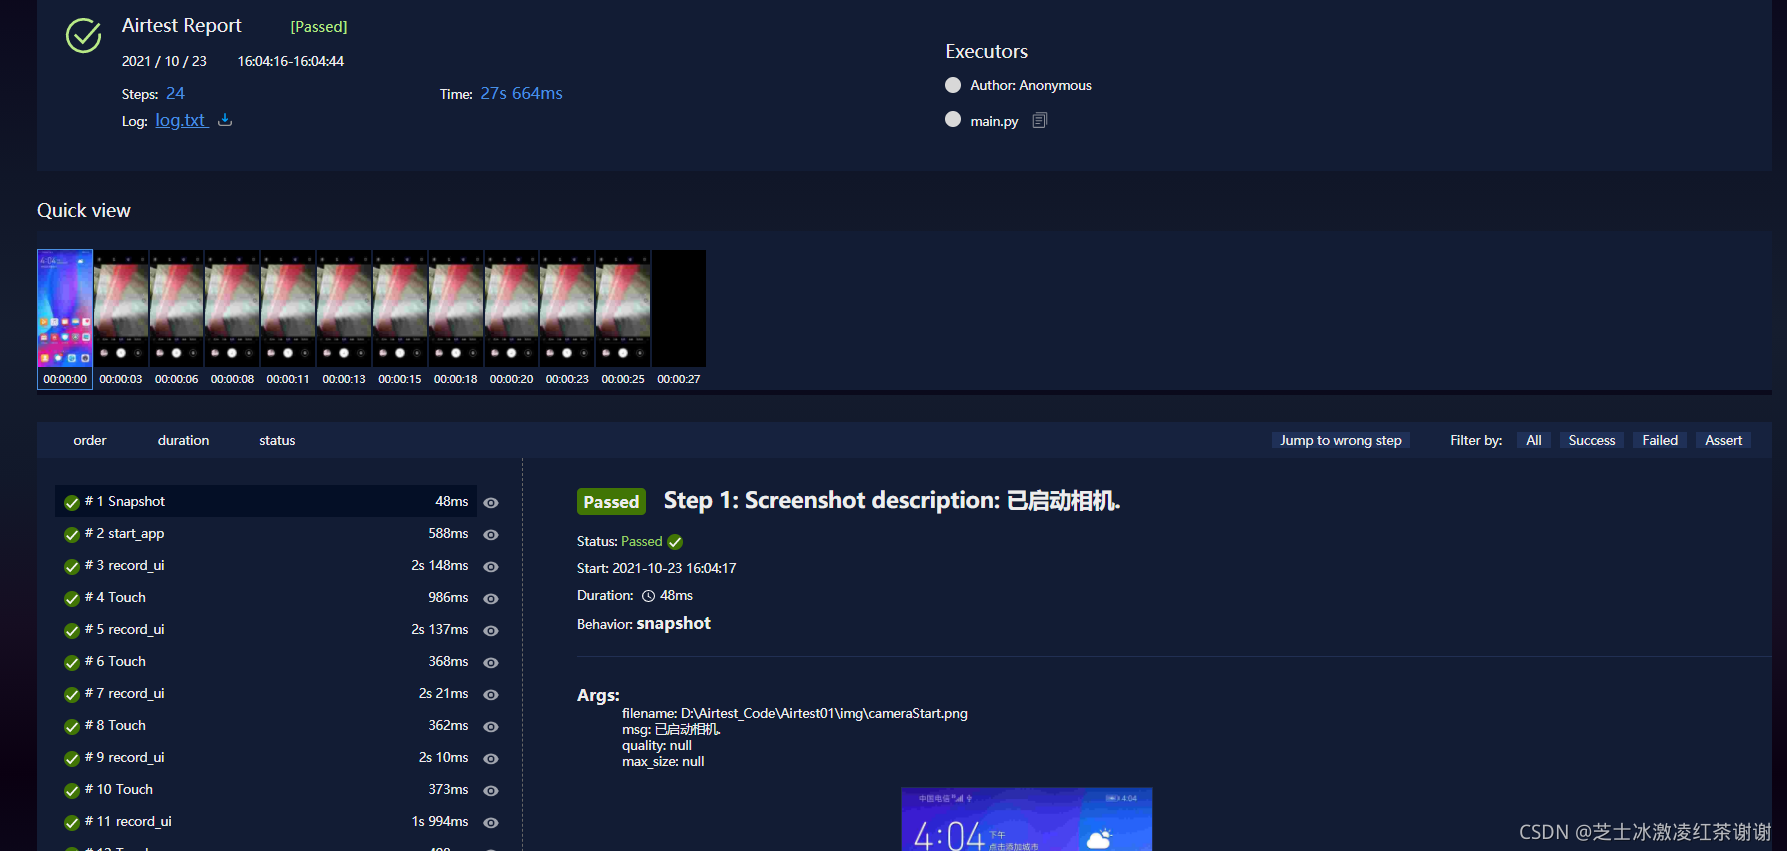The height and width of the screenshot is (851, 1787).
Task: Sort steps by duration column
Action: point(183,440)
